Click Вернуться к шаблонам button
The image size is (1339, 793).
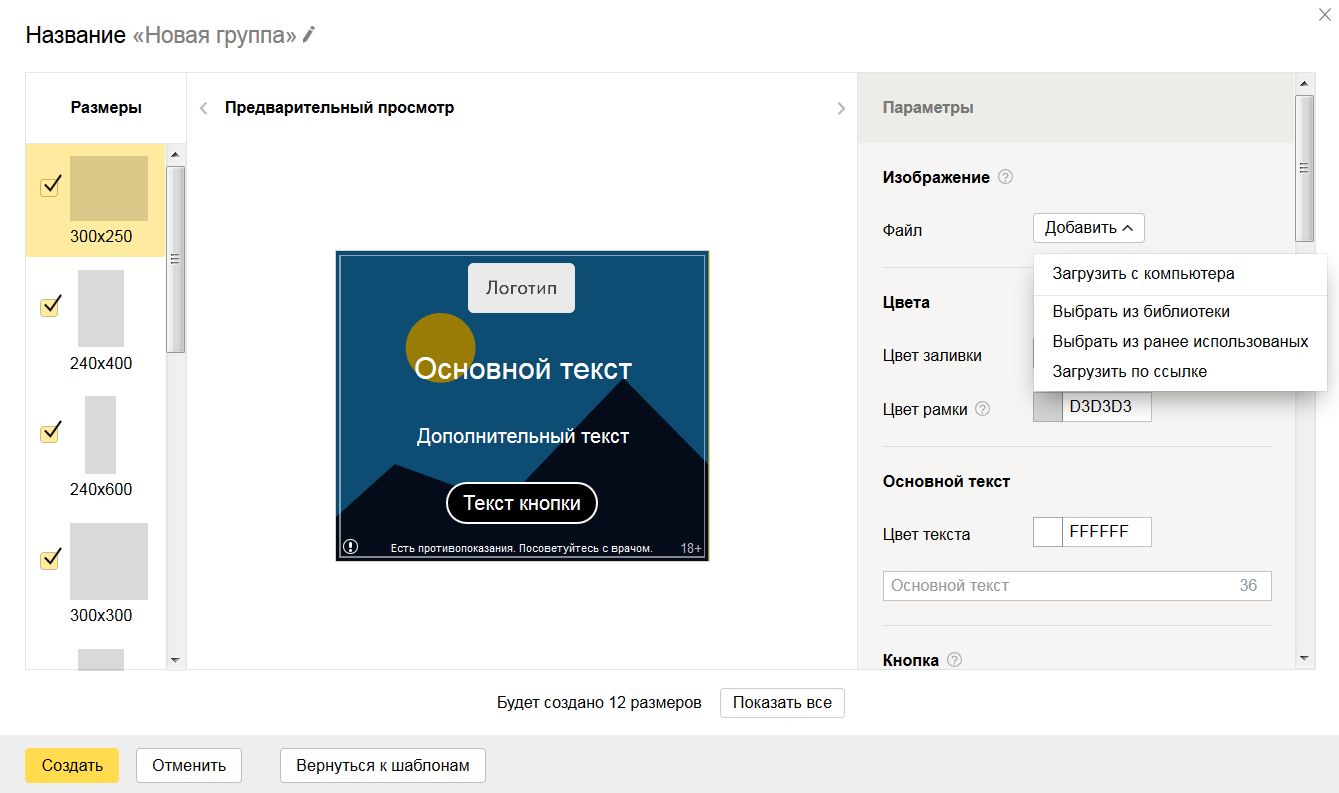382,766
